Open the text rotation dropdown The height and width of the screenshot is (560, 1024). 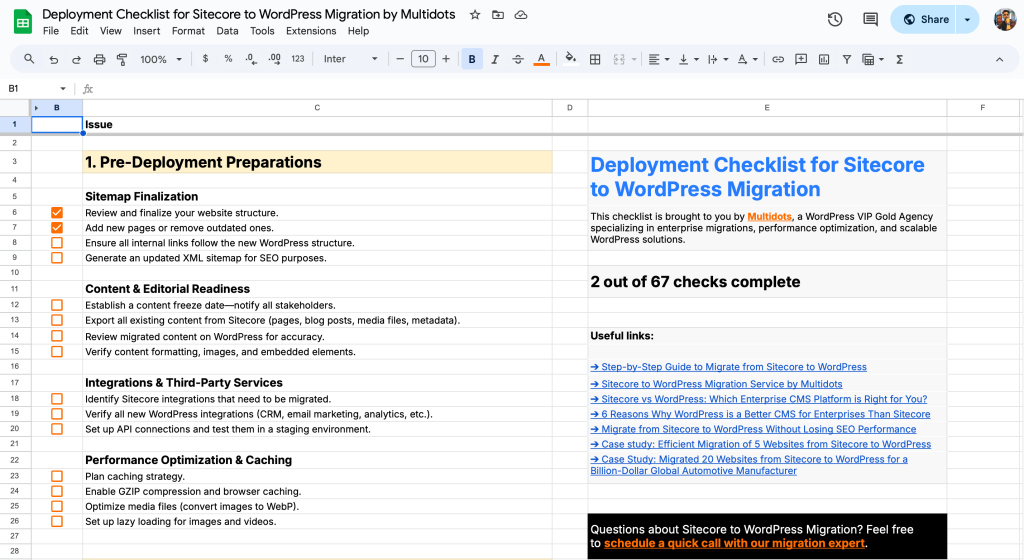[x=747, y=59]
